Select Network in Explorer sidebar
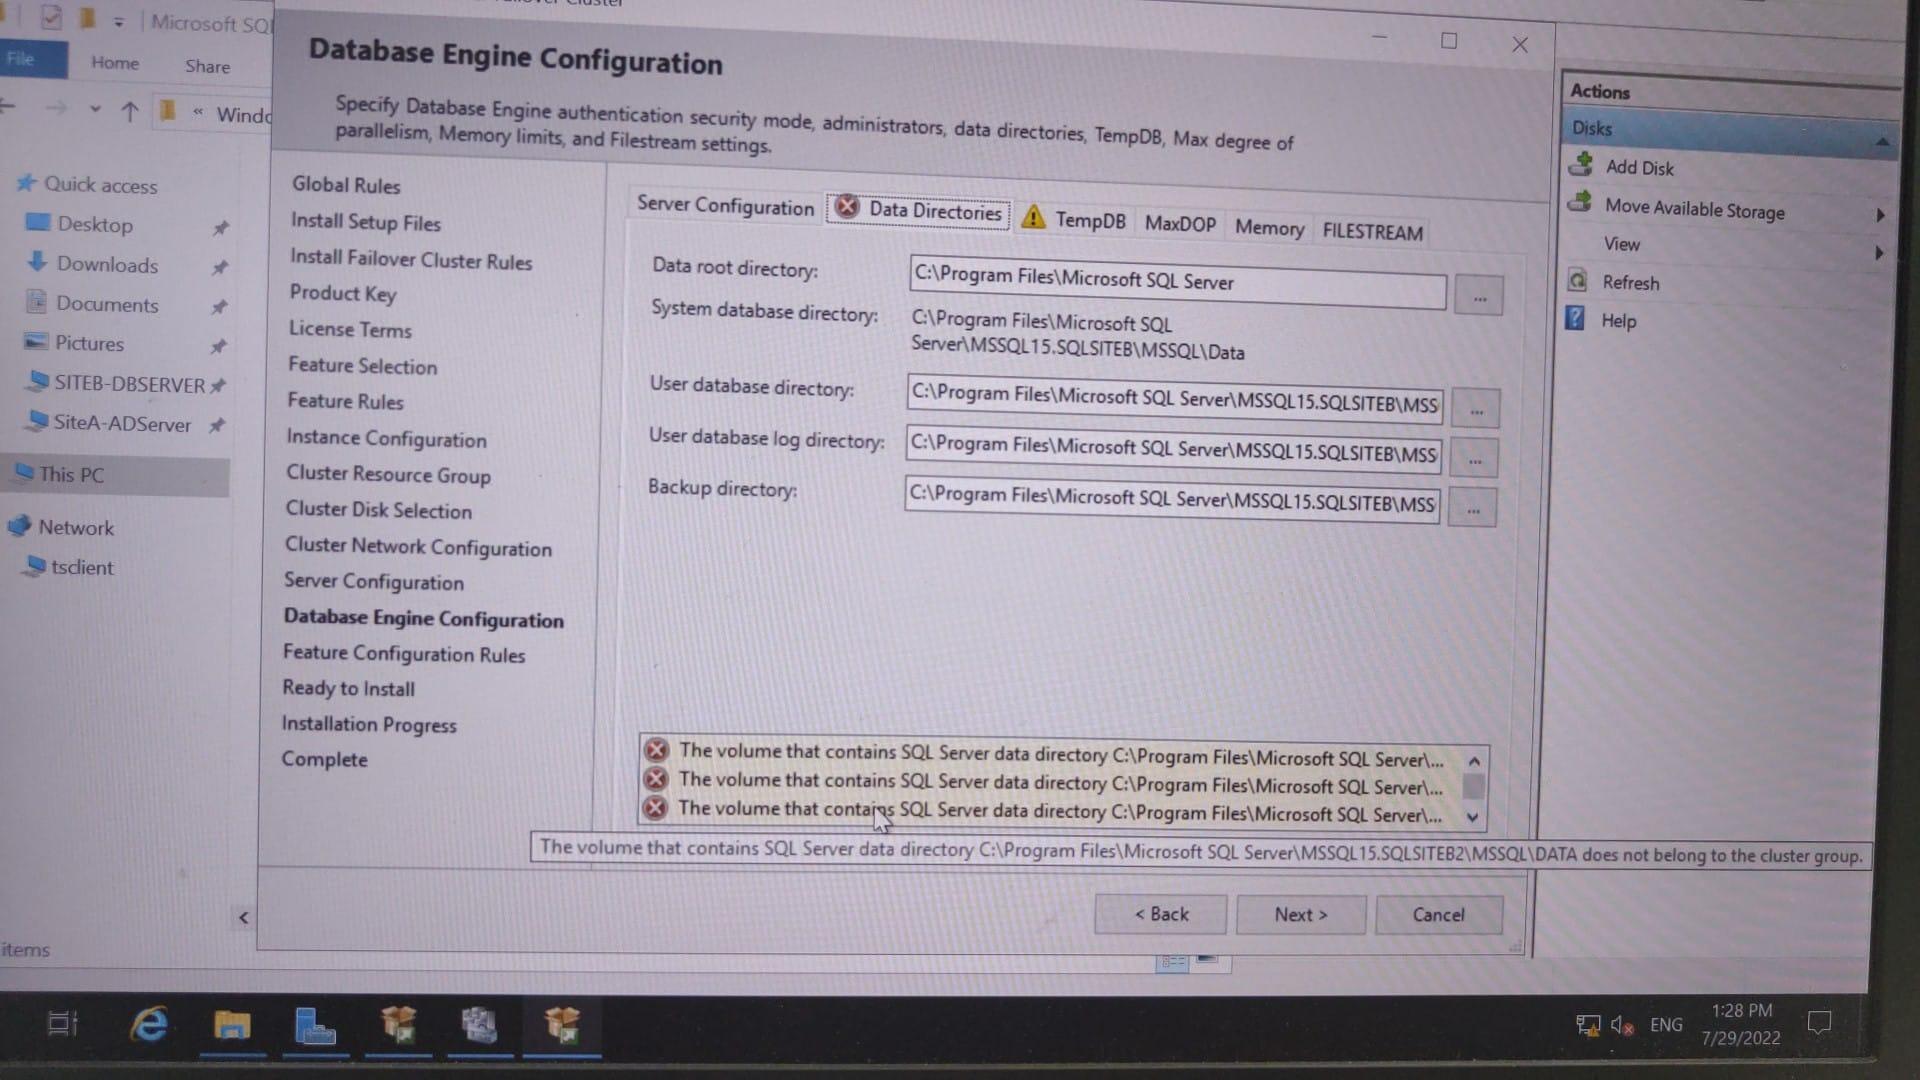Screen dimensions: 1920x1080 point(76,527)
